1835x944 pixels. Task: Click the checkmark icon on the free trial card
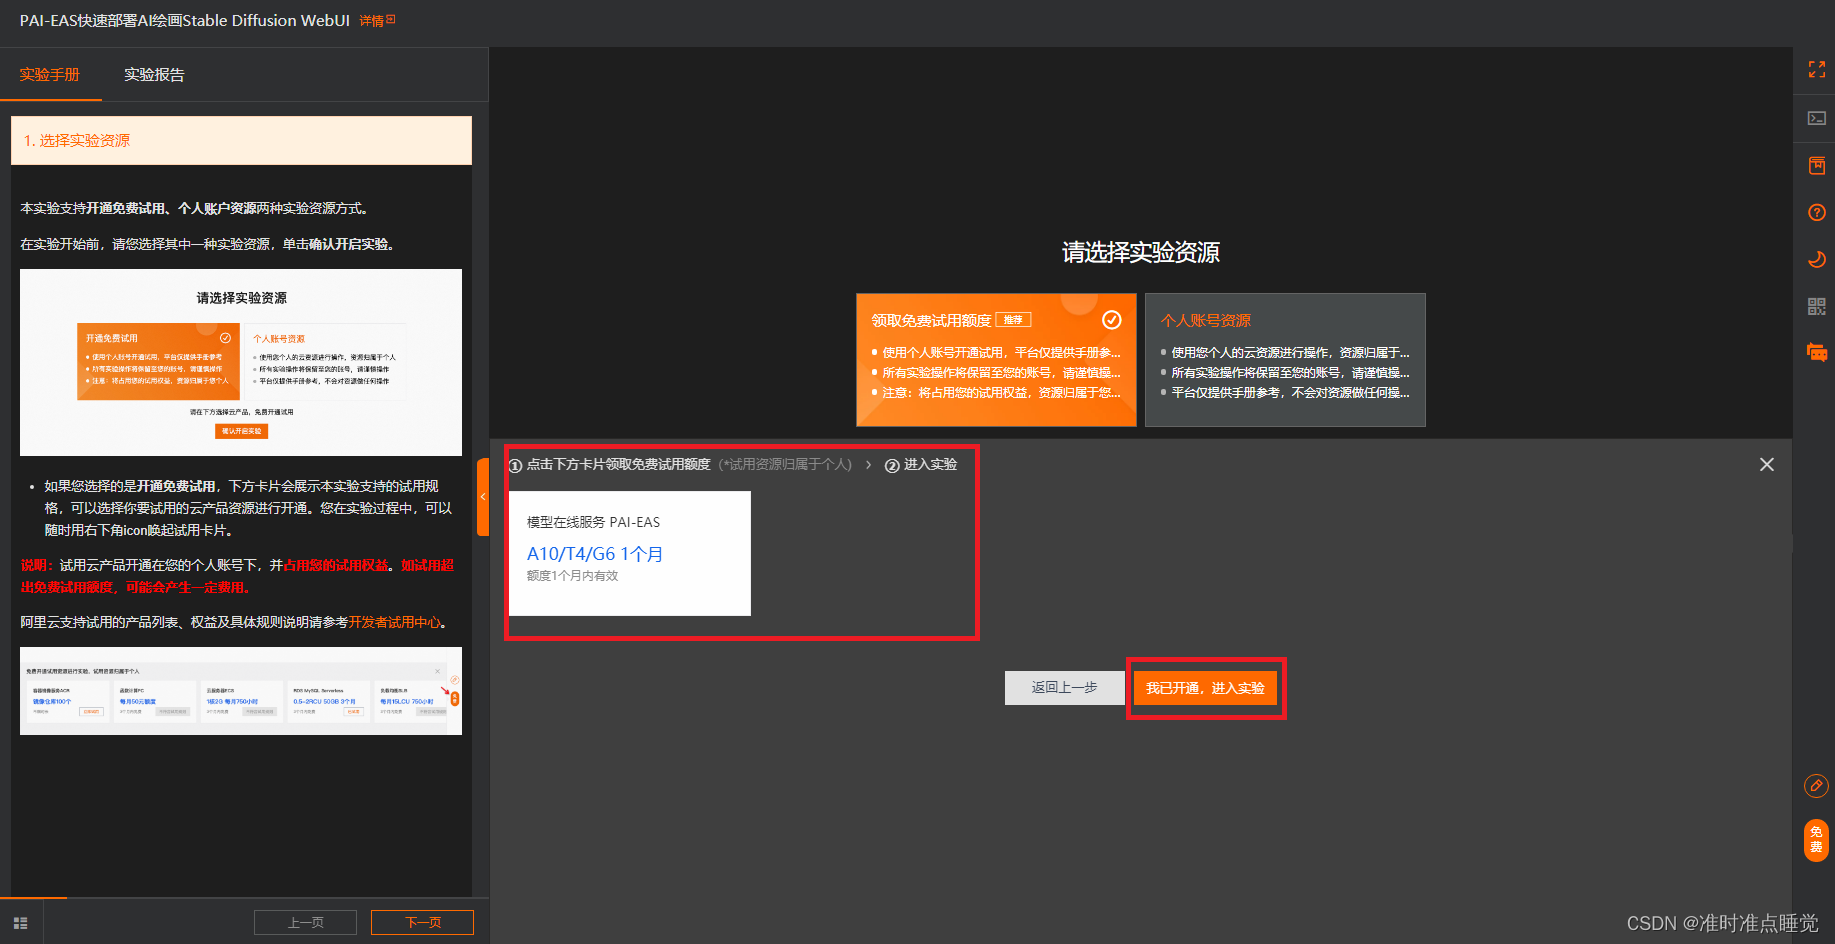pyautogui.click(x=1111, y=320)
